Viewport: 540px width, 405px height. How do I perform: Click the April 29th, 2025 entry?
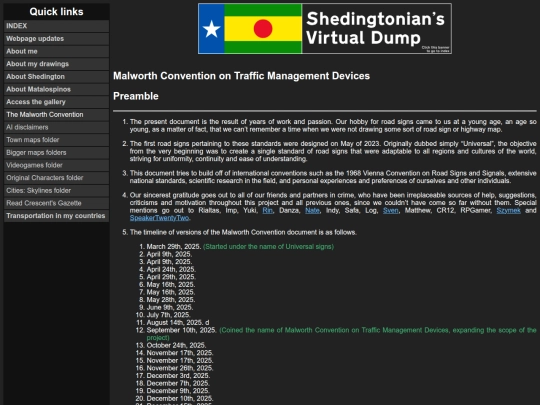click(171, 277)
